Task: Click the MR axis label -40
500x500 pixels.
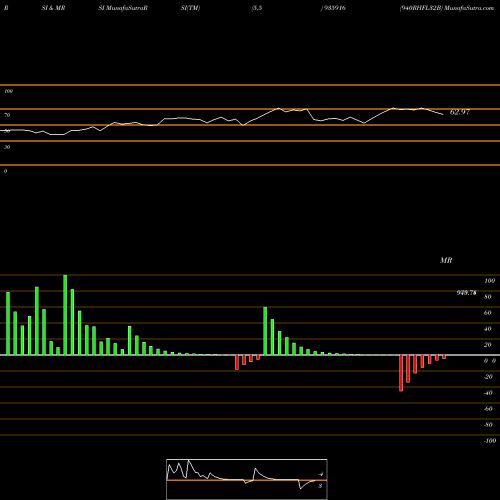Action: [x=488, y=393]
